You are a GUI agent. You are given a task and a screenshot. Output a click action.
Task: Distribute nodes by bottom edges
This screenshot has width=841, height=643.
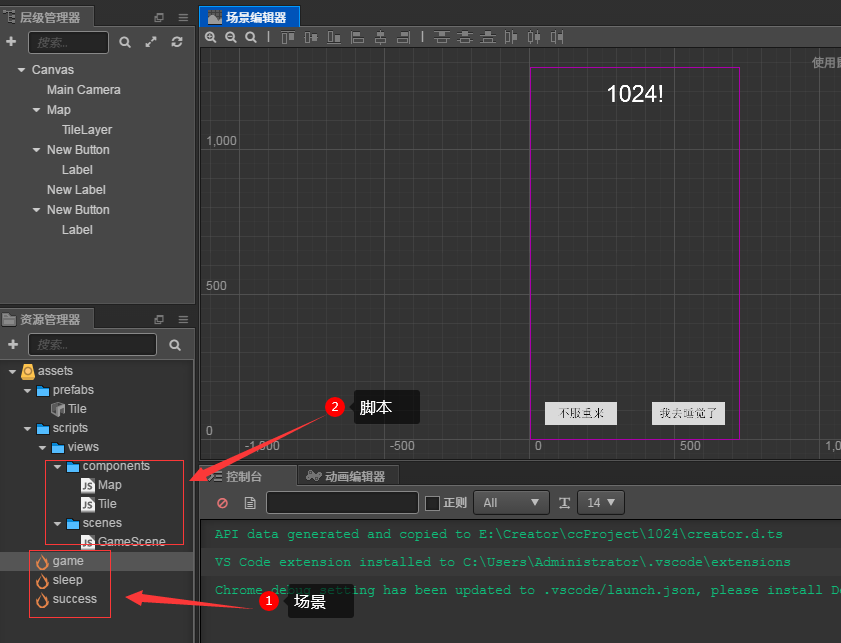[488, 37]
